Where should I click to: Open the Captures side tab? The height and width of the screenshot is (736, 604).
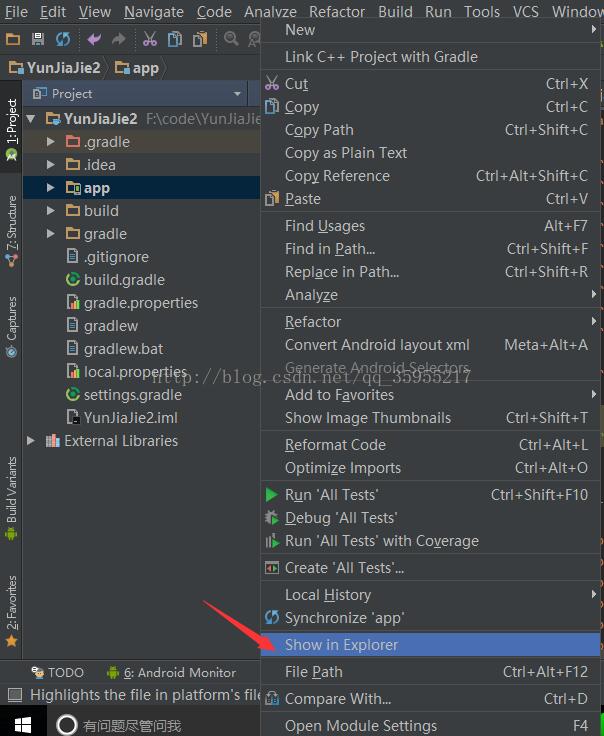coord(11,327)
